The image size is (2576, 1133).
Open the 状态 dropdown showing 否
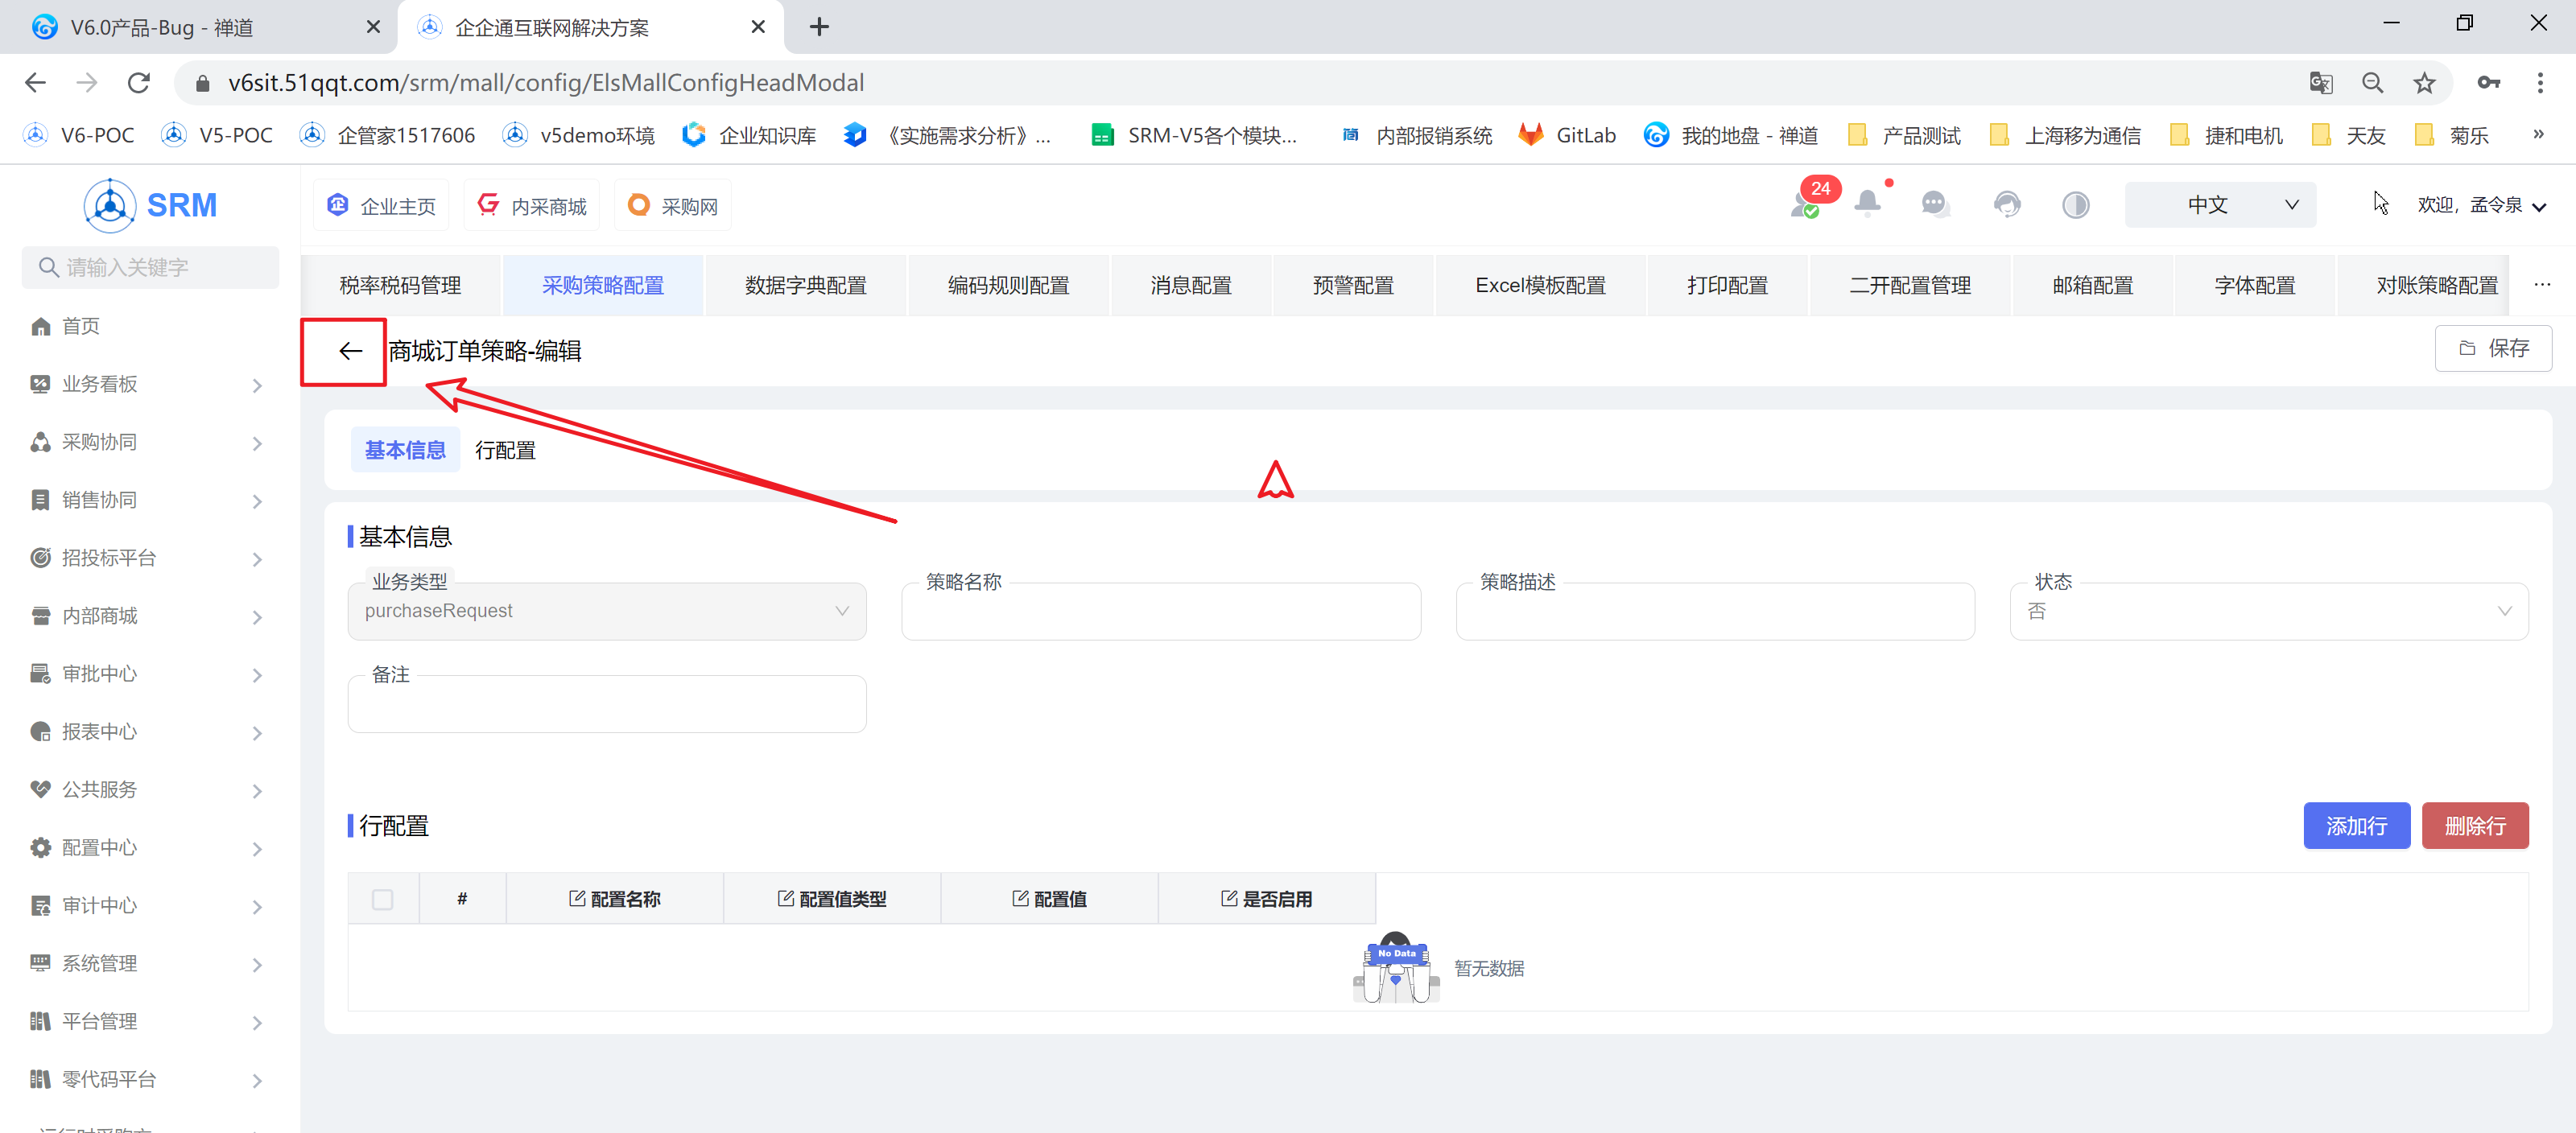[2268, 611]
